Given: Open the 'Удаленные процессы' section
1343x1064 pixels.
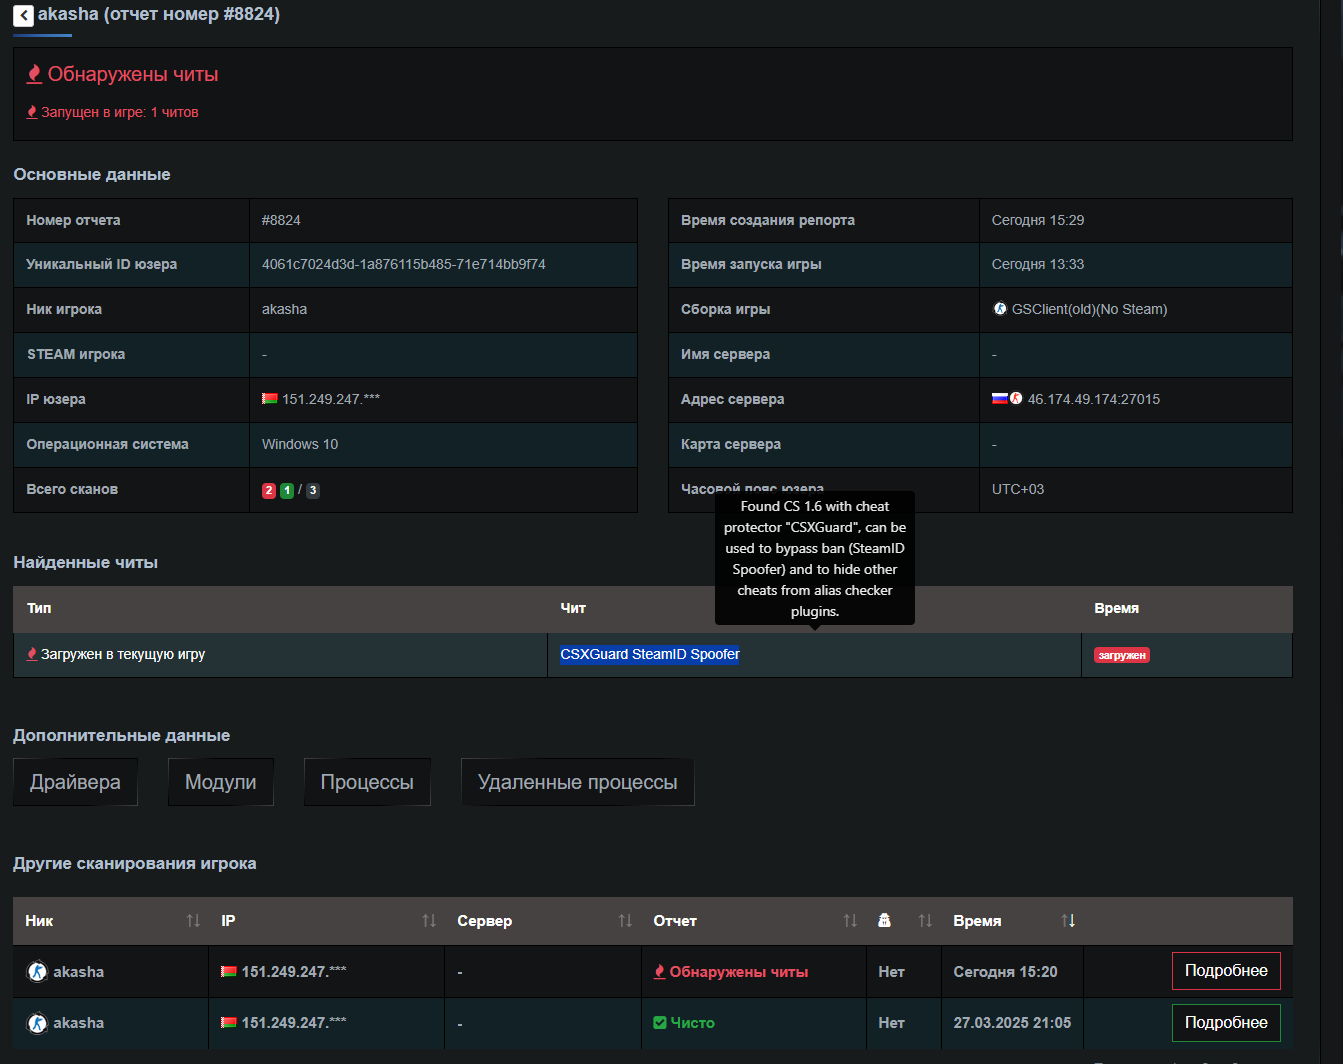Looking at the screenshot, I should [x=578, y=782].
